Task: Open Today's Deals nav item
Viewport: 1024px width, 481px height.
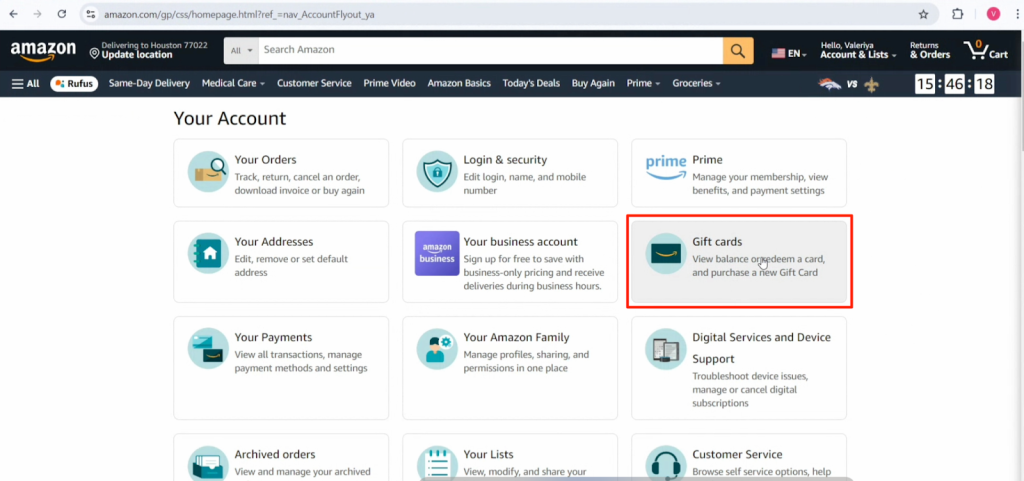Action: pyautogui.click(x=531, y=83)
